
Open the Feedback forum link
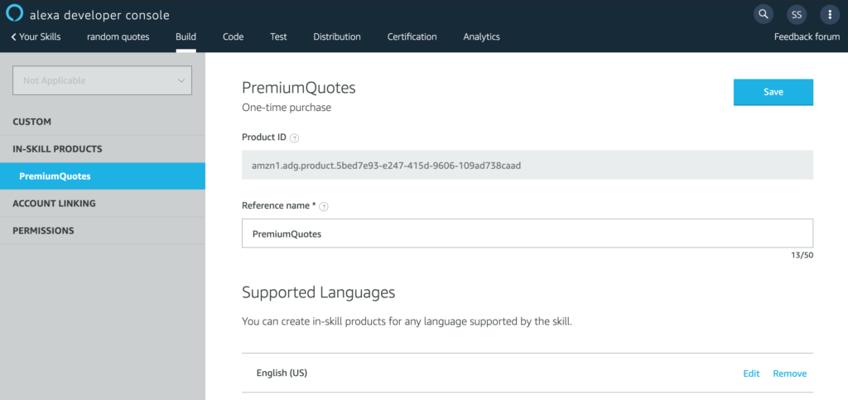pos(807,37)
